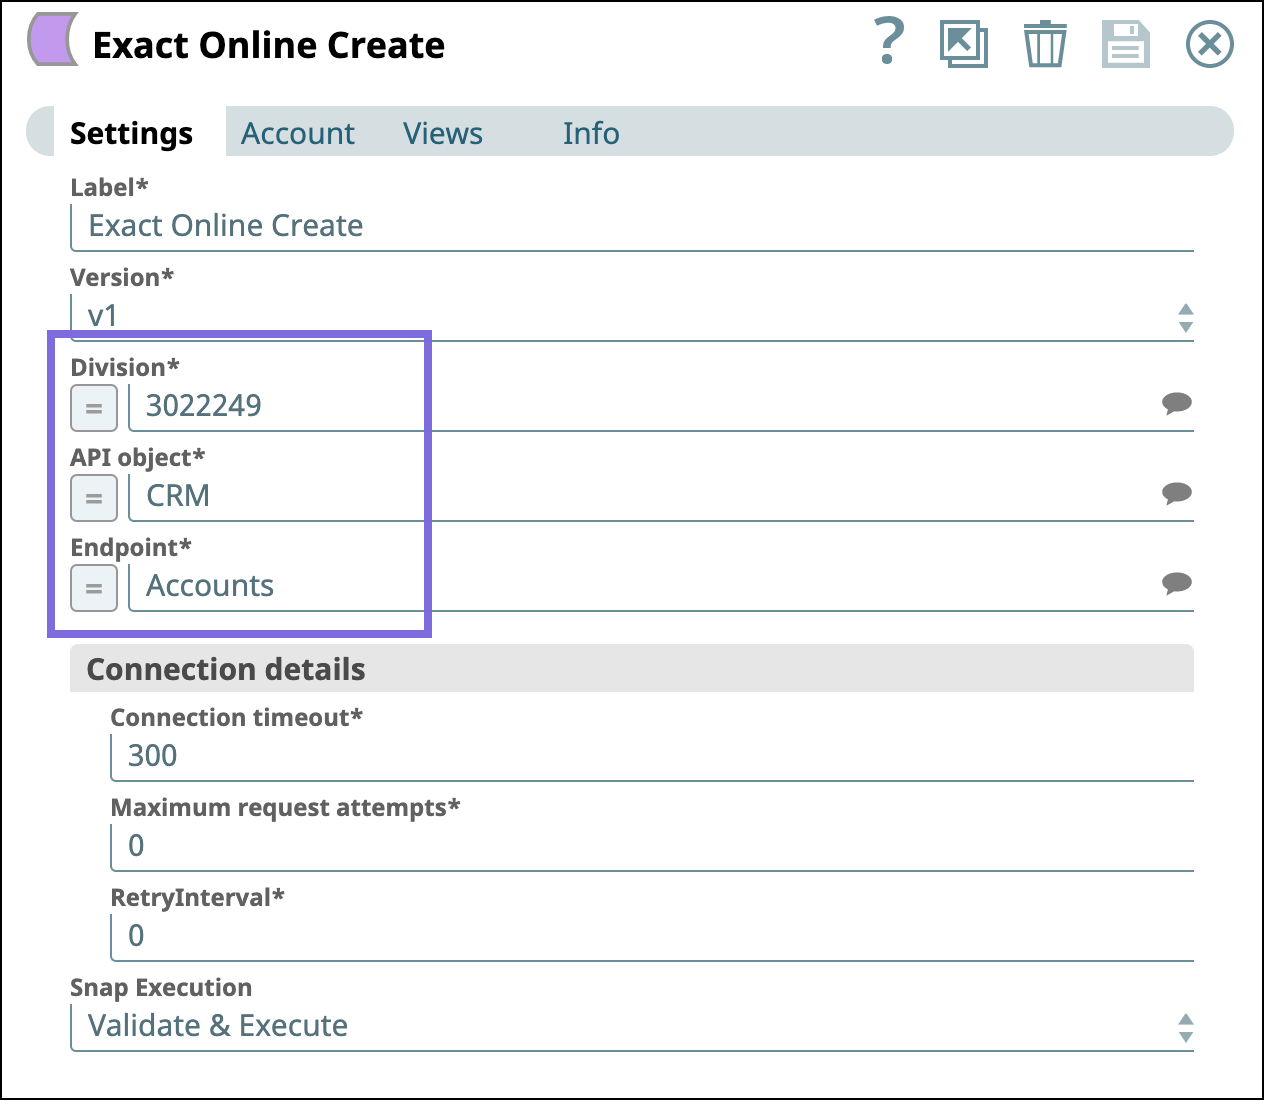Open the suggestion bubble for API object

point(1177,493)
